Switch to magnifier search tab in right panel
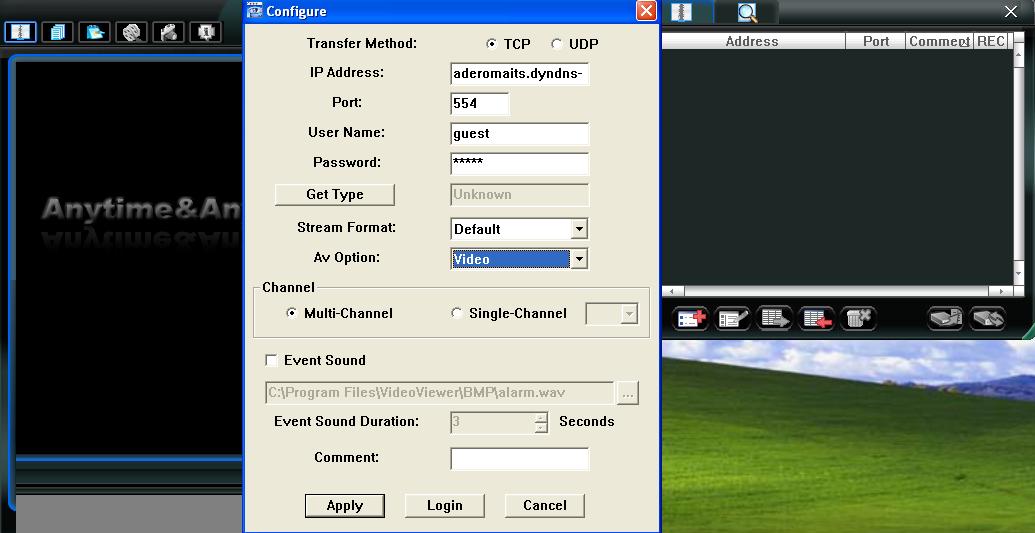The image size is (1035, 533). pyautogui.click(x=747, y=12)
